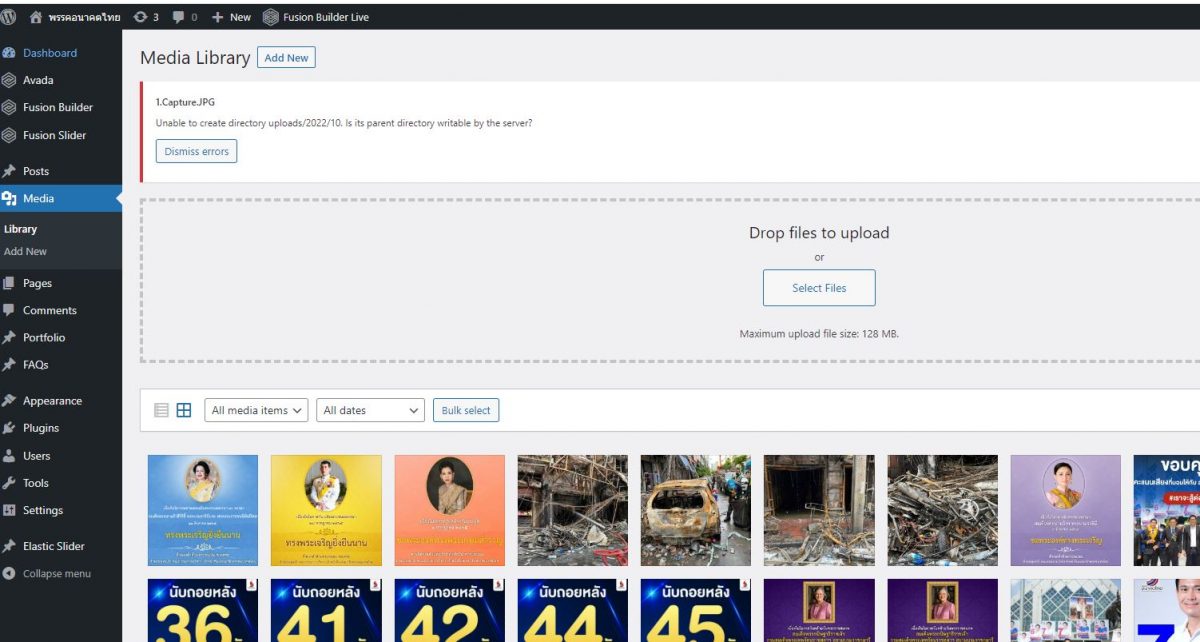The width and height of the screenshot is (1200, 642).
Task: Click the Add New button beside Media Library
Action: pos(286,58)
